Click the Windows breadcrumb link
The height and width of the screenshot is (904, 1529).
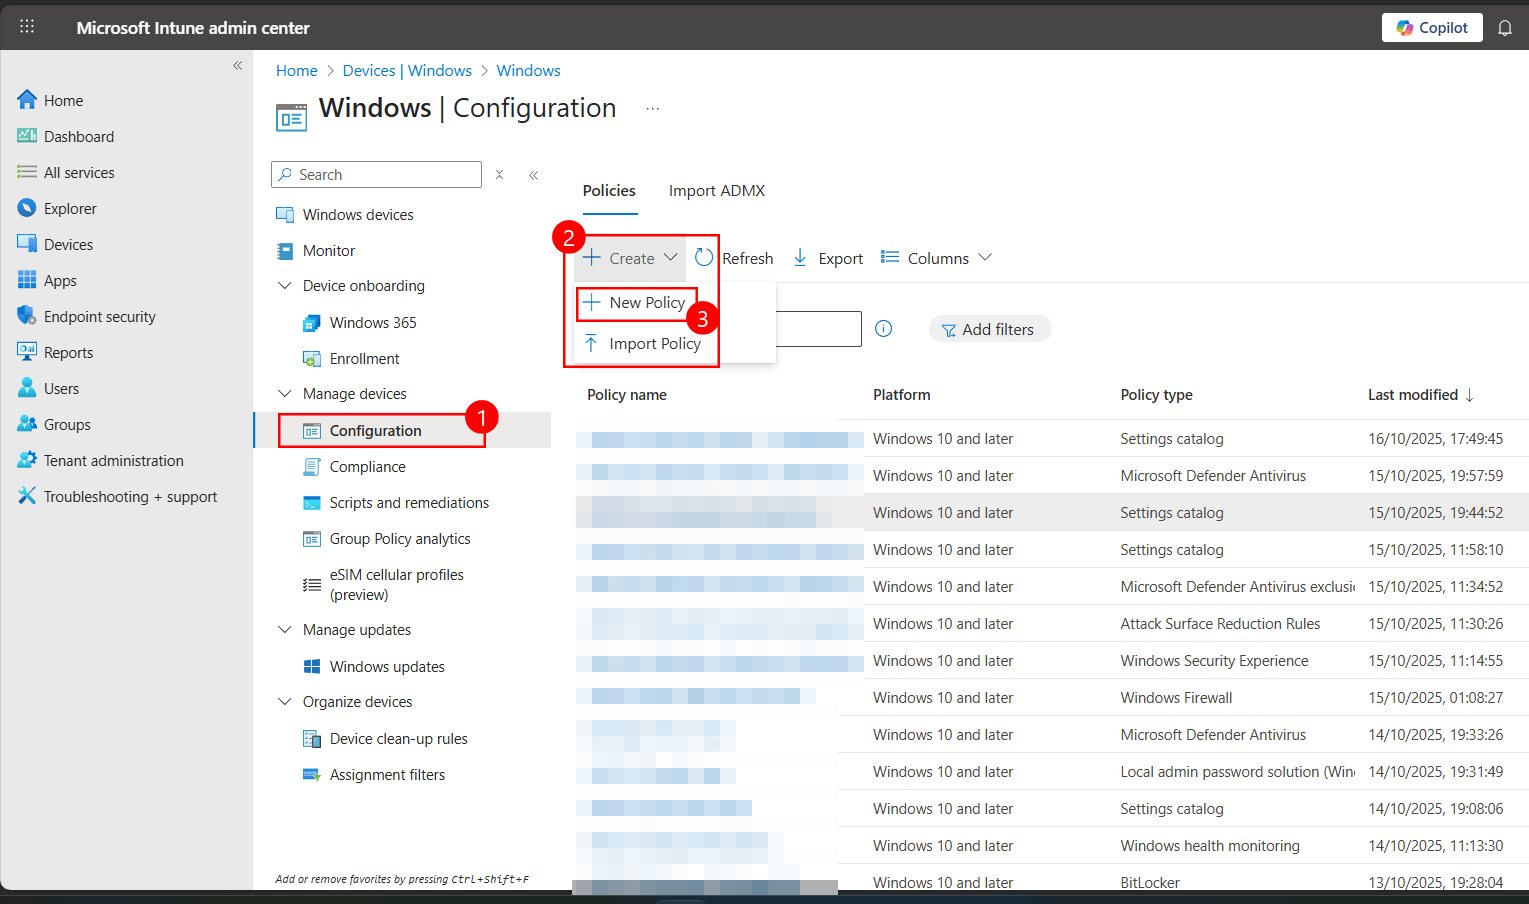click(x=528, y=71)
